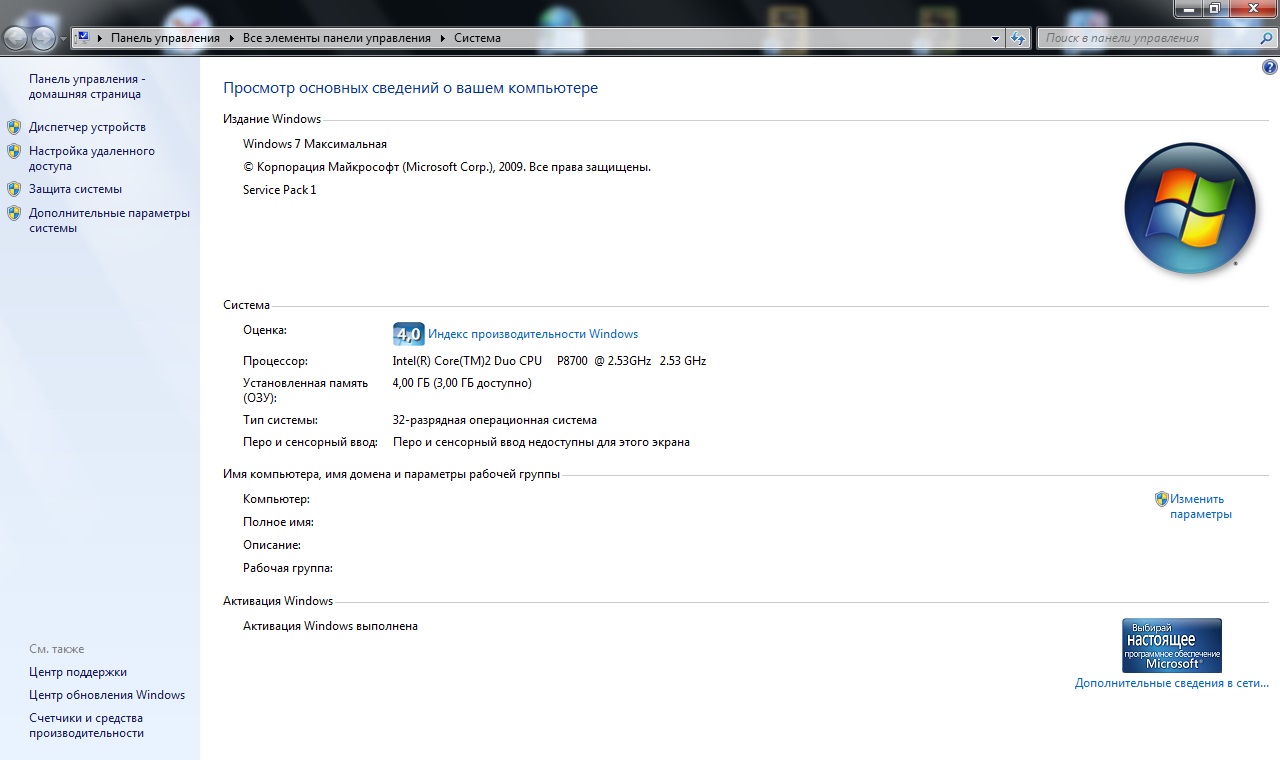
Task: Open 'Центр обновления Windows' link
Action: pyautogui.click(x=107, y=695)
